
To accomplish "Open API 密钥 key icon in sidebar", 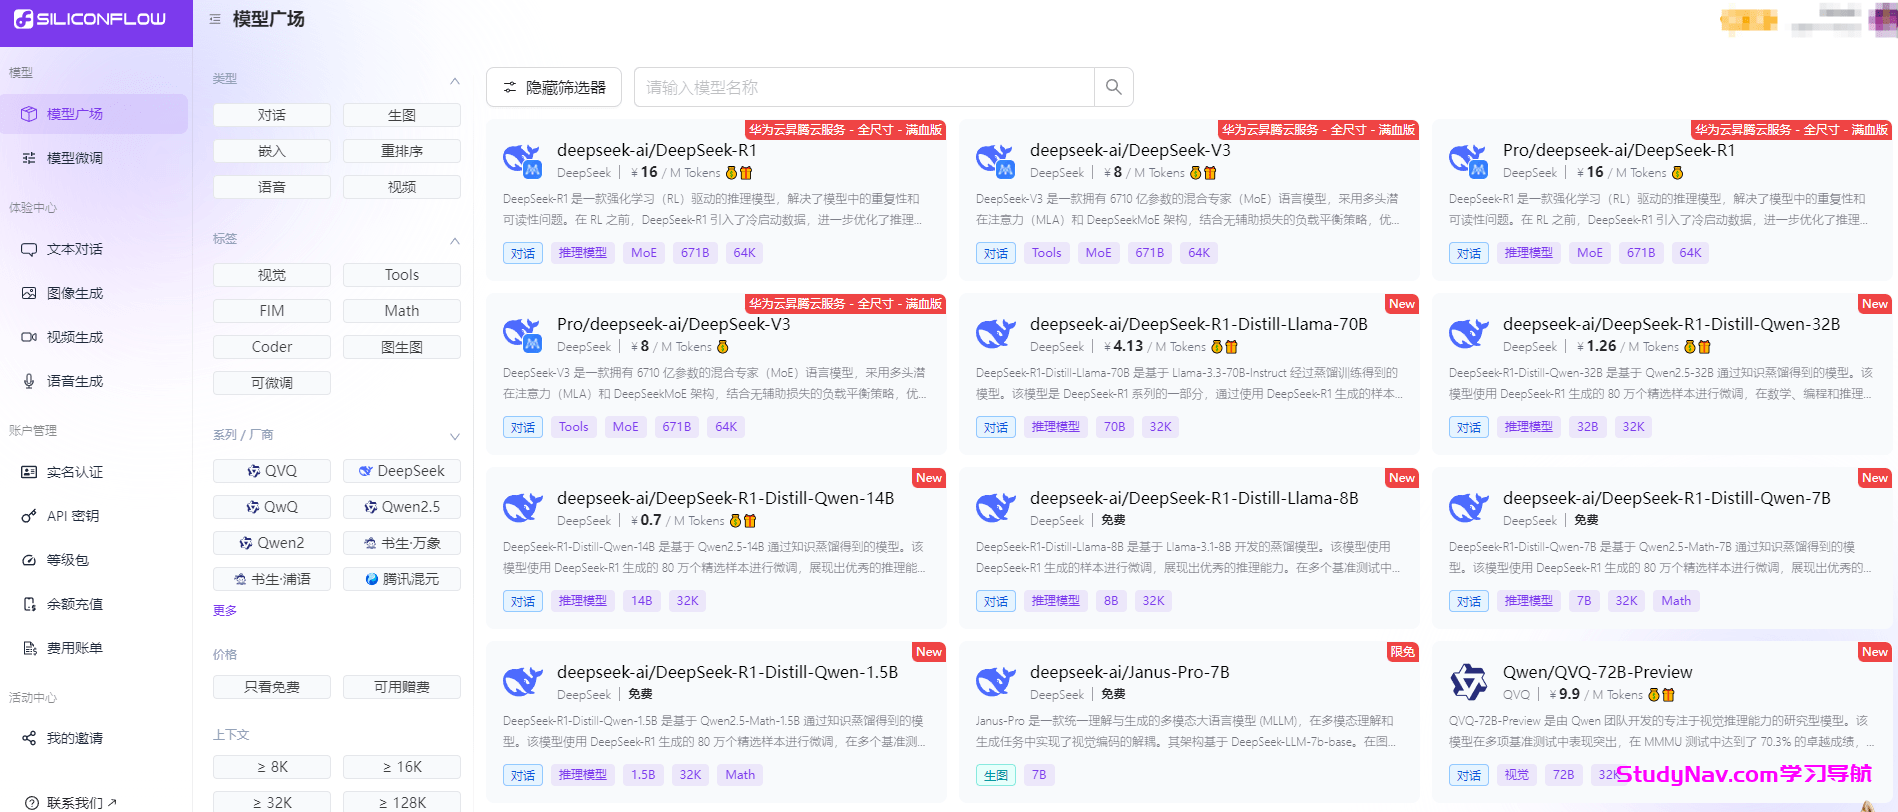I will (x=29, y=516).
